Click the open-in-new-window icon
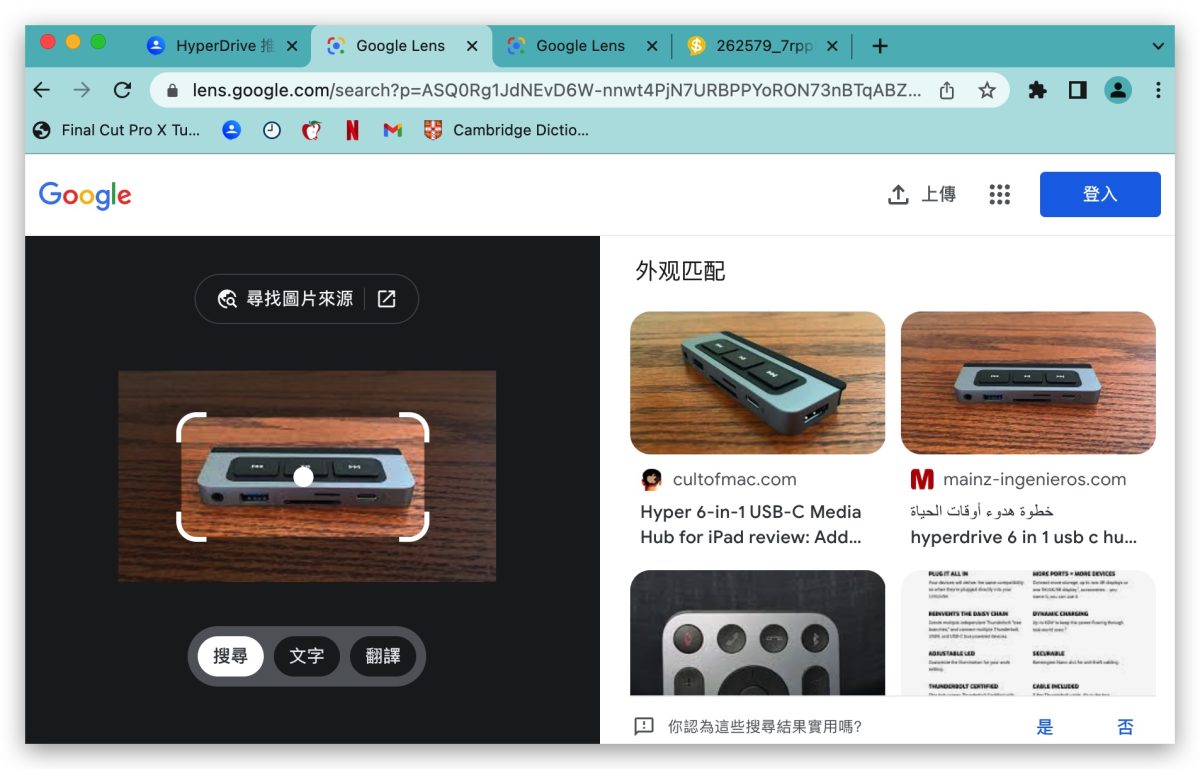Image resolution: width=1200 pixels, height=769 pixels. point(387,299)
